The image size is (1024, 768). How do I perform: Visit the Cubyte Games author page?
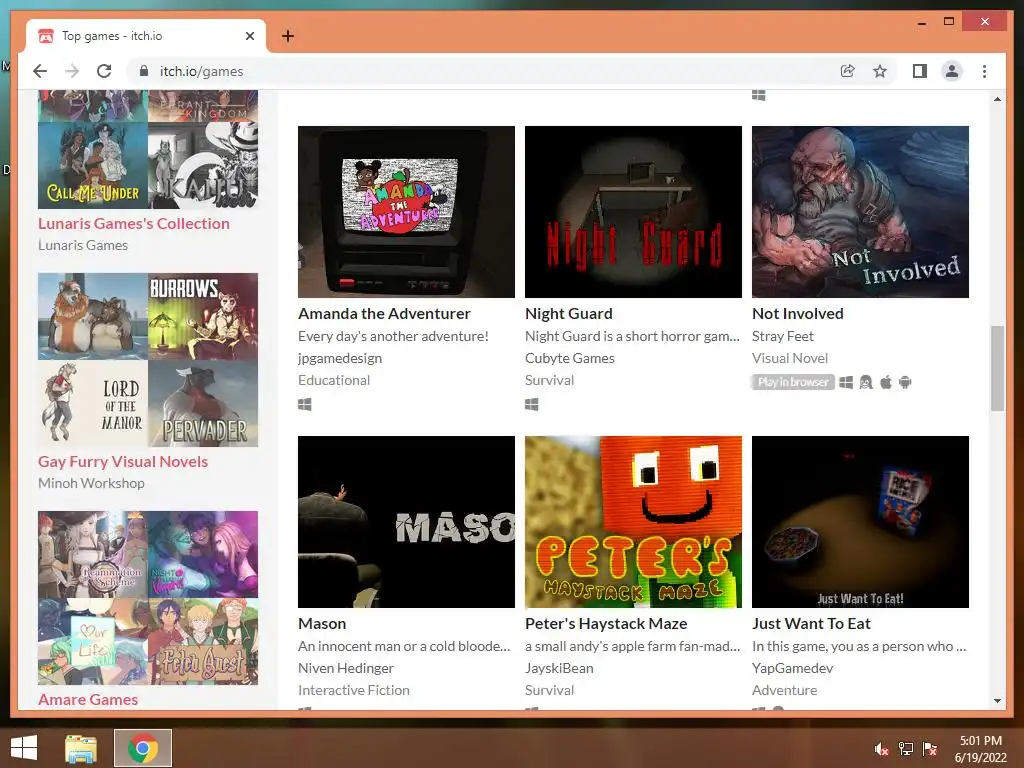pos(569,358)
